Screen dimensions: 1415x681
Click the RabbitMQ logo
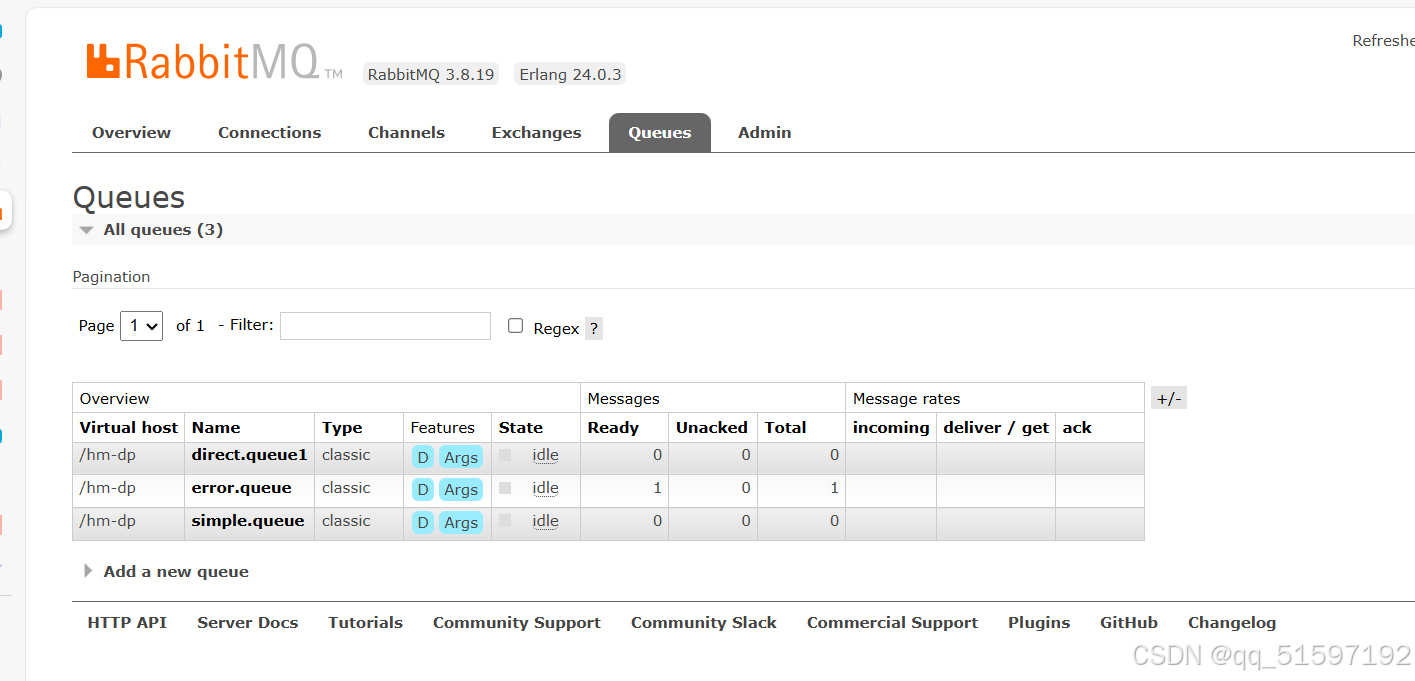[214, 62]
